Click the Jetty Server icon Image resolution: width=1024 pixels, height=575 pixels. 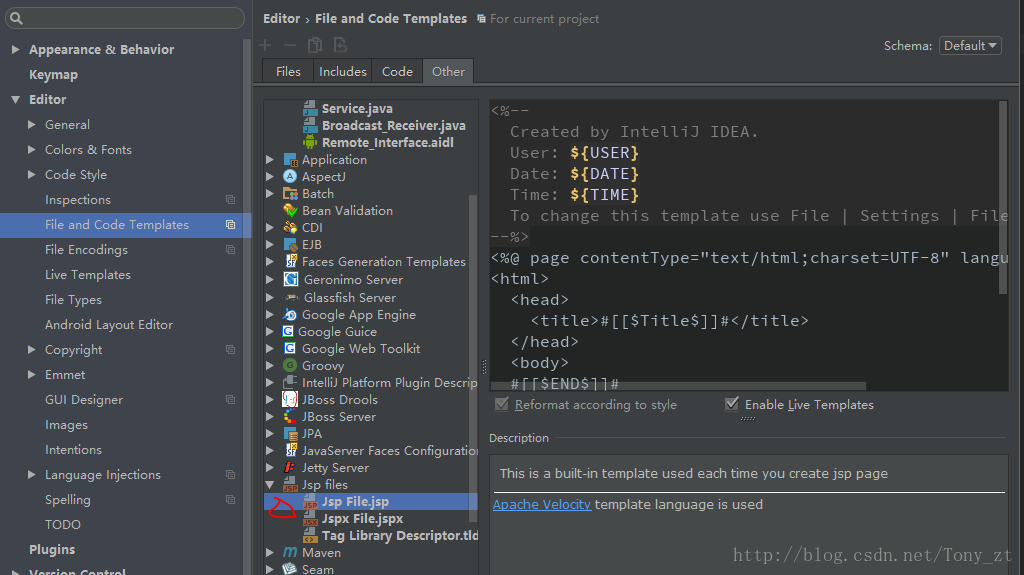coord(290,467)
